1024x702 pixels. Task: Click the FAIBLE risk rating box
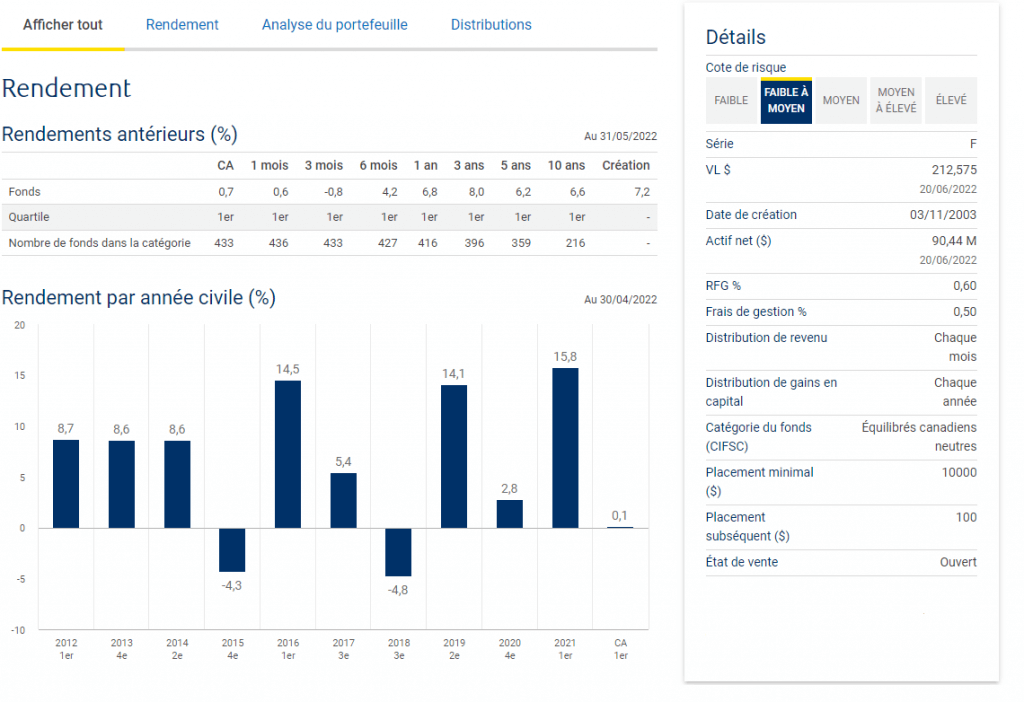pyautogui.click(x=731, y=101)
